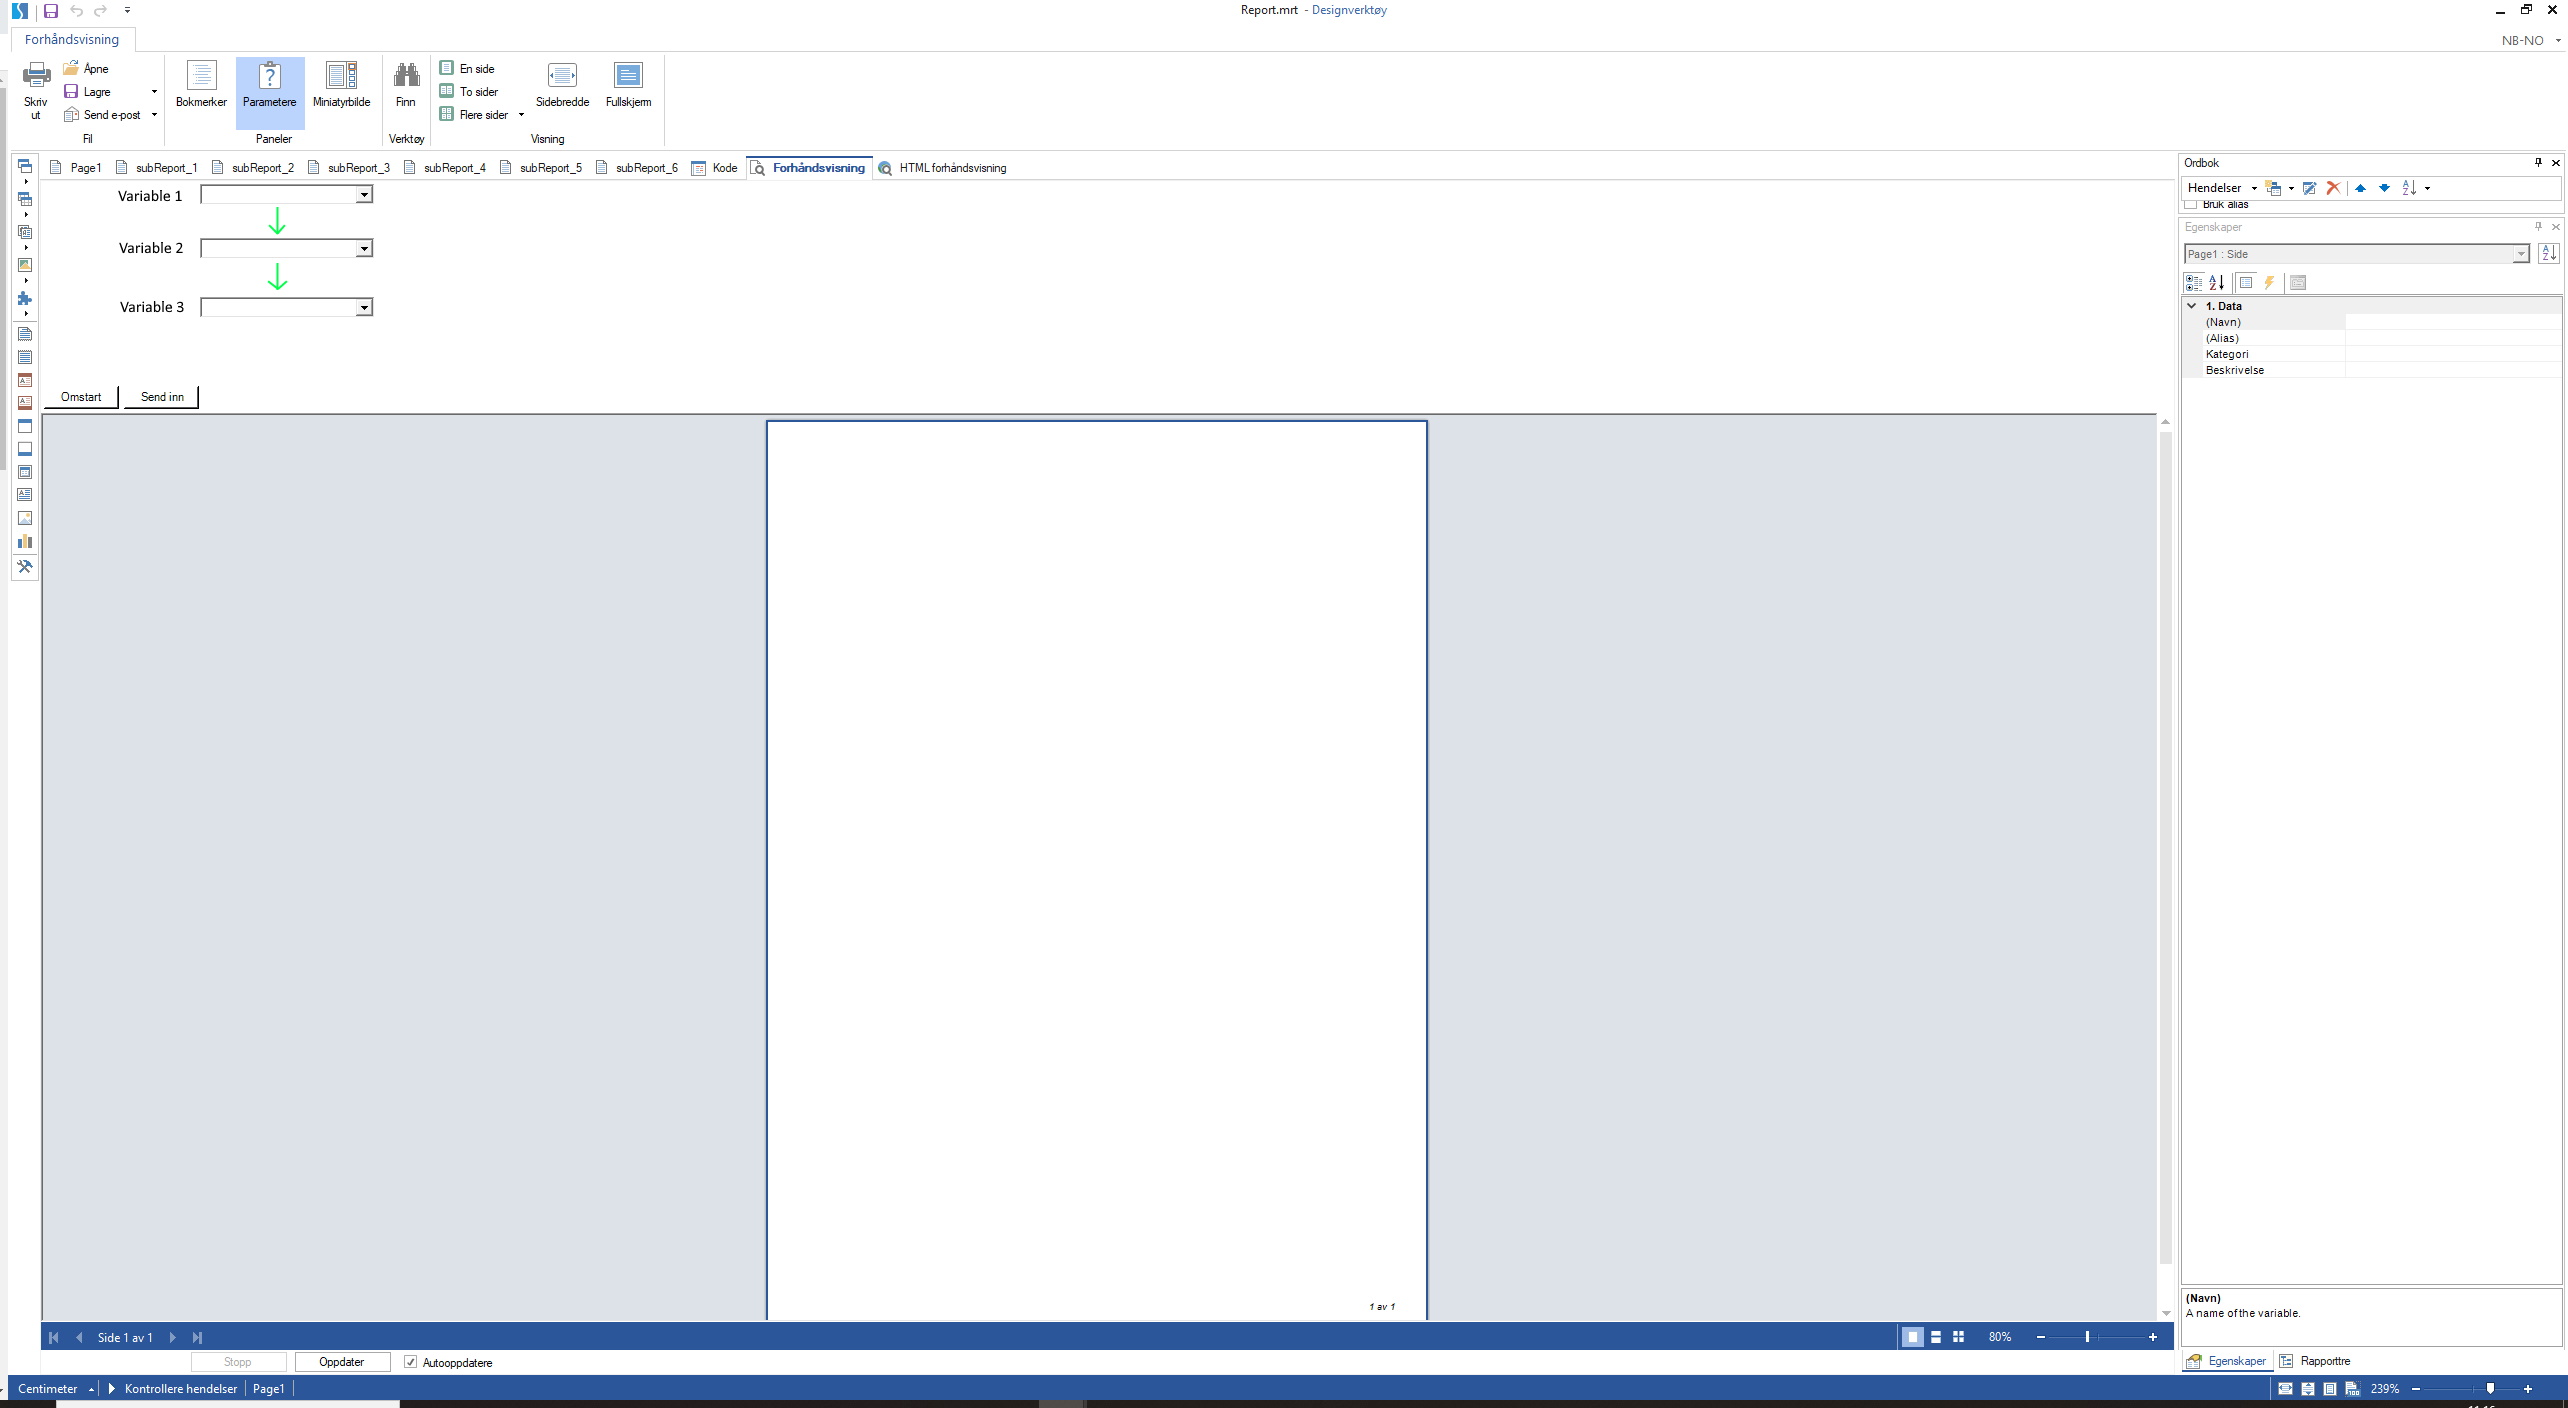Click the puzzle-piece components icon in toolbox
Viewport: 2568px width, 1408px height.
coord(25,298)
